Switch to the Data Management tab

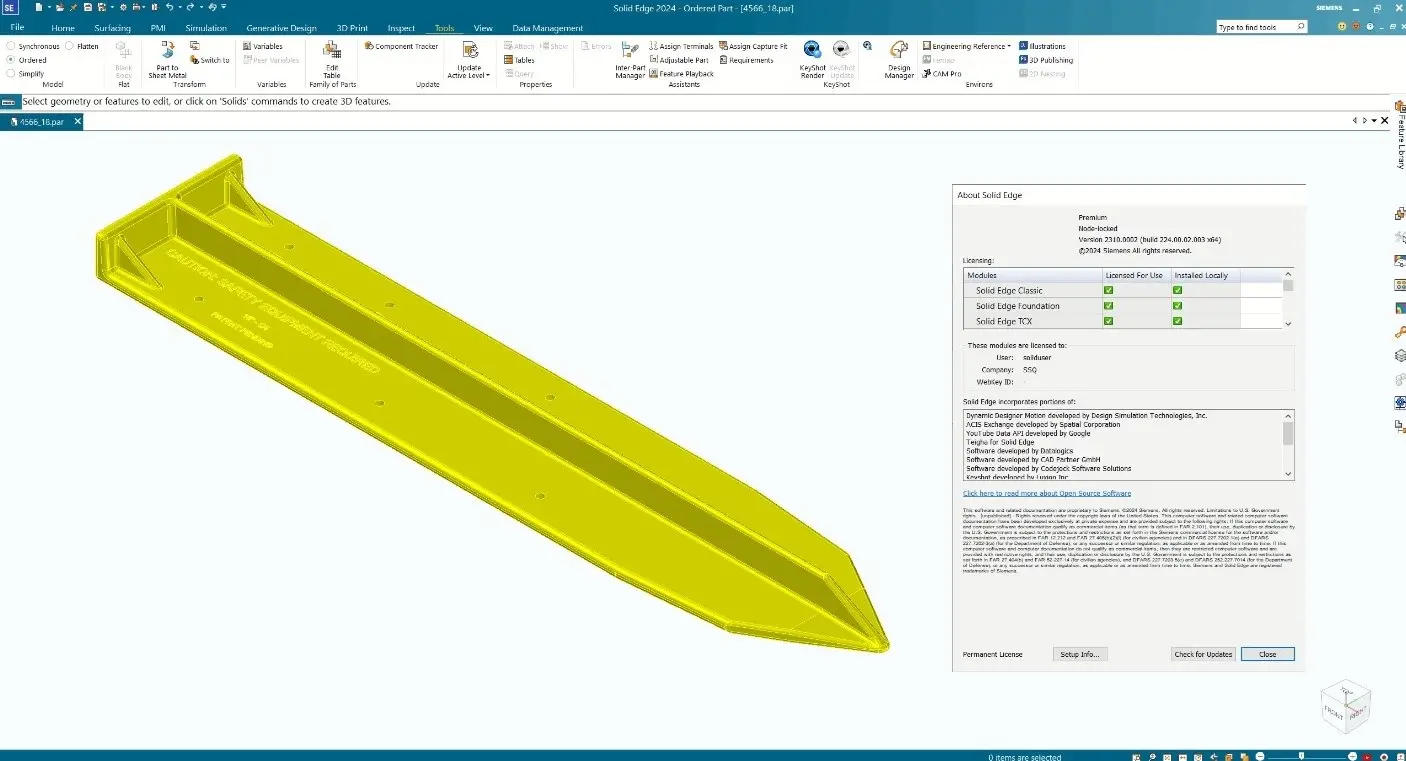tap(547, 28)
